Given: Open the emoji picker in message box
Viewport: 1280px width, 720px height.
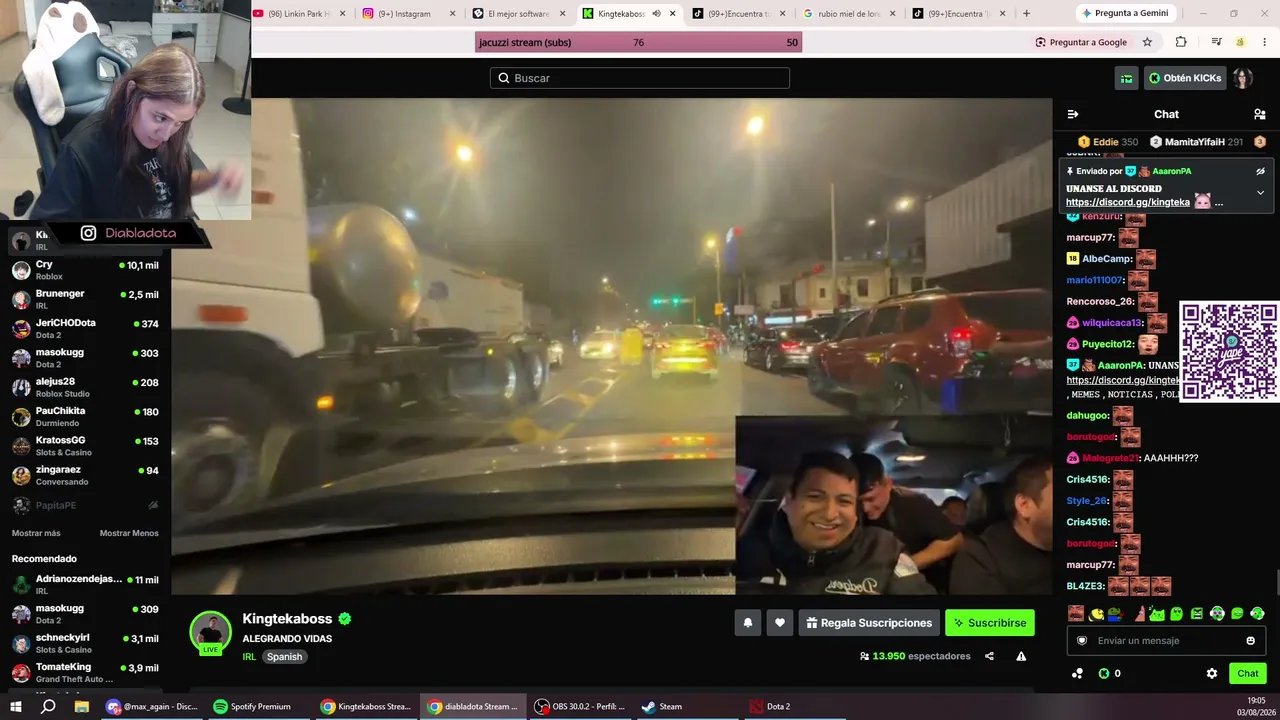Looking at the screenshot, I should [x=1250, y=641].
